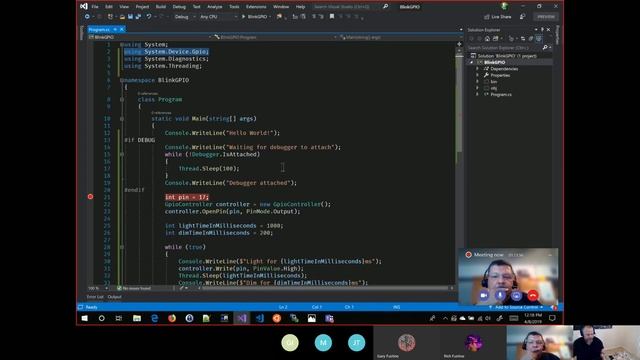This screenshot has height=360, width=640.
Task: Click the Navigate Backward toolbar icon
Action: (x=87, y=17)
